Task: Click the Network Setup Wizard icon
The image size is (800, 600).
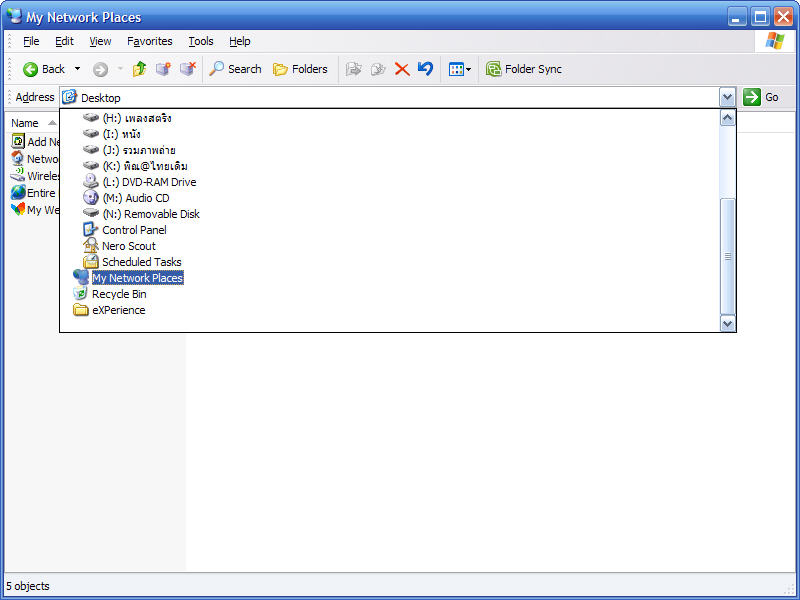Action: 18,158
